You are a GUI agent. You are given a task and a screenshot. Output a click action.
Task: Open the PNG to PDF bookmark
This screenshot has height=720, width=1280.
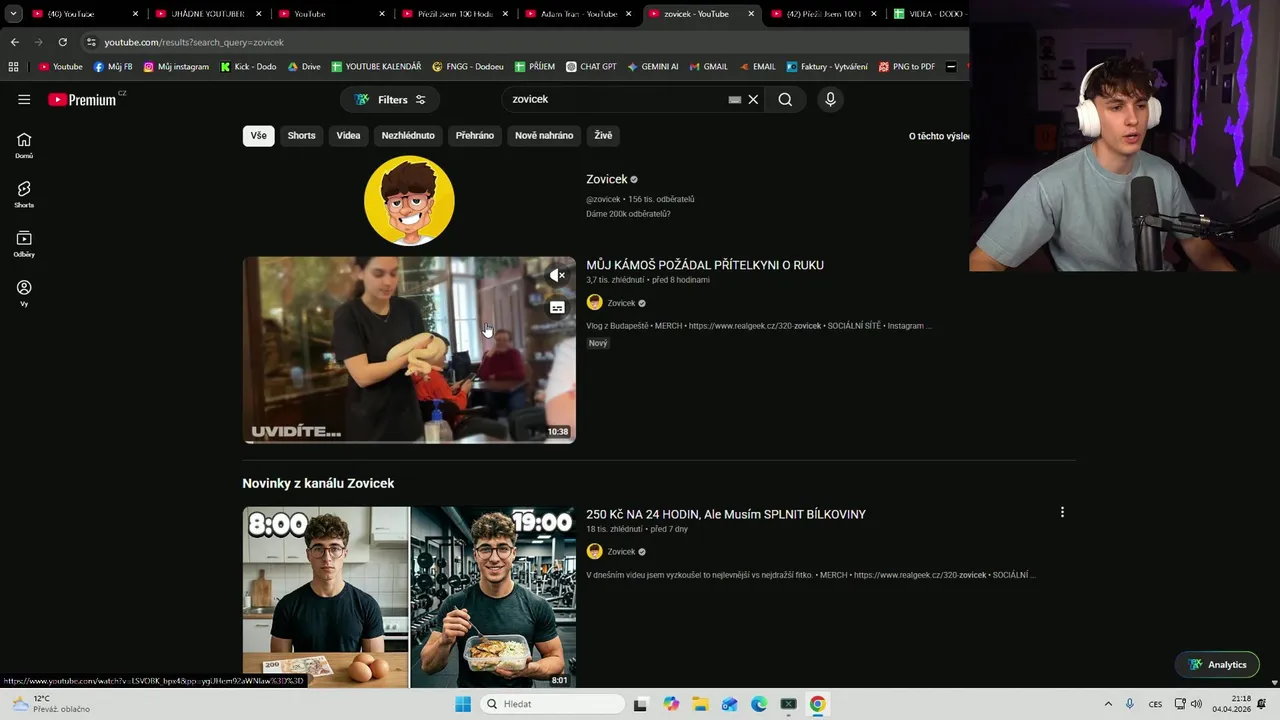point(907,67)
